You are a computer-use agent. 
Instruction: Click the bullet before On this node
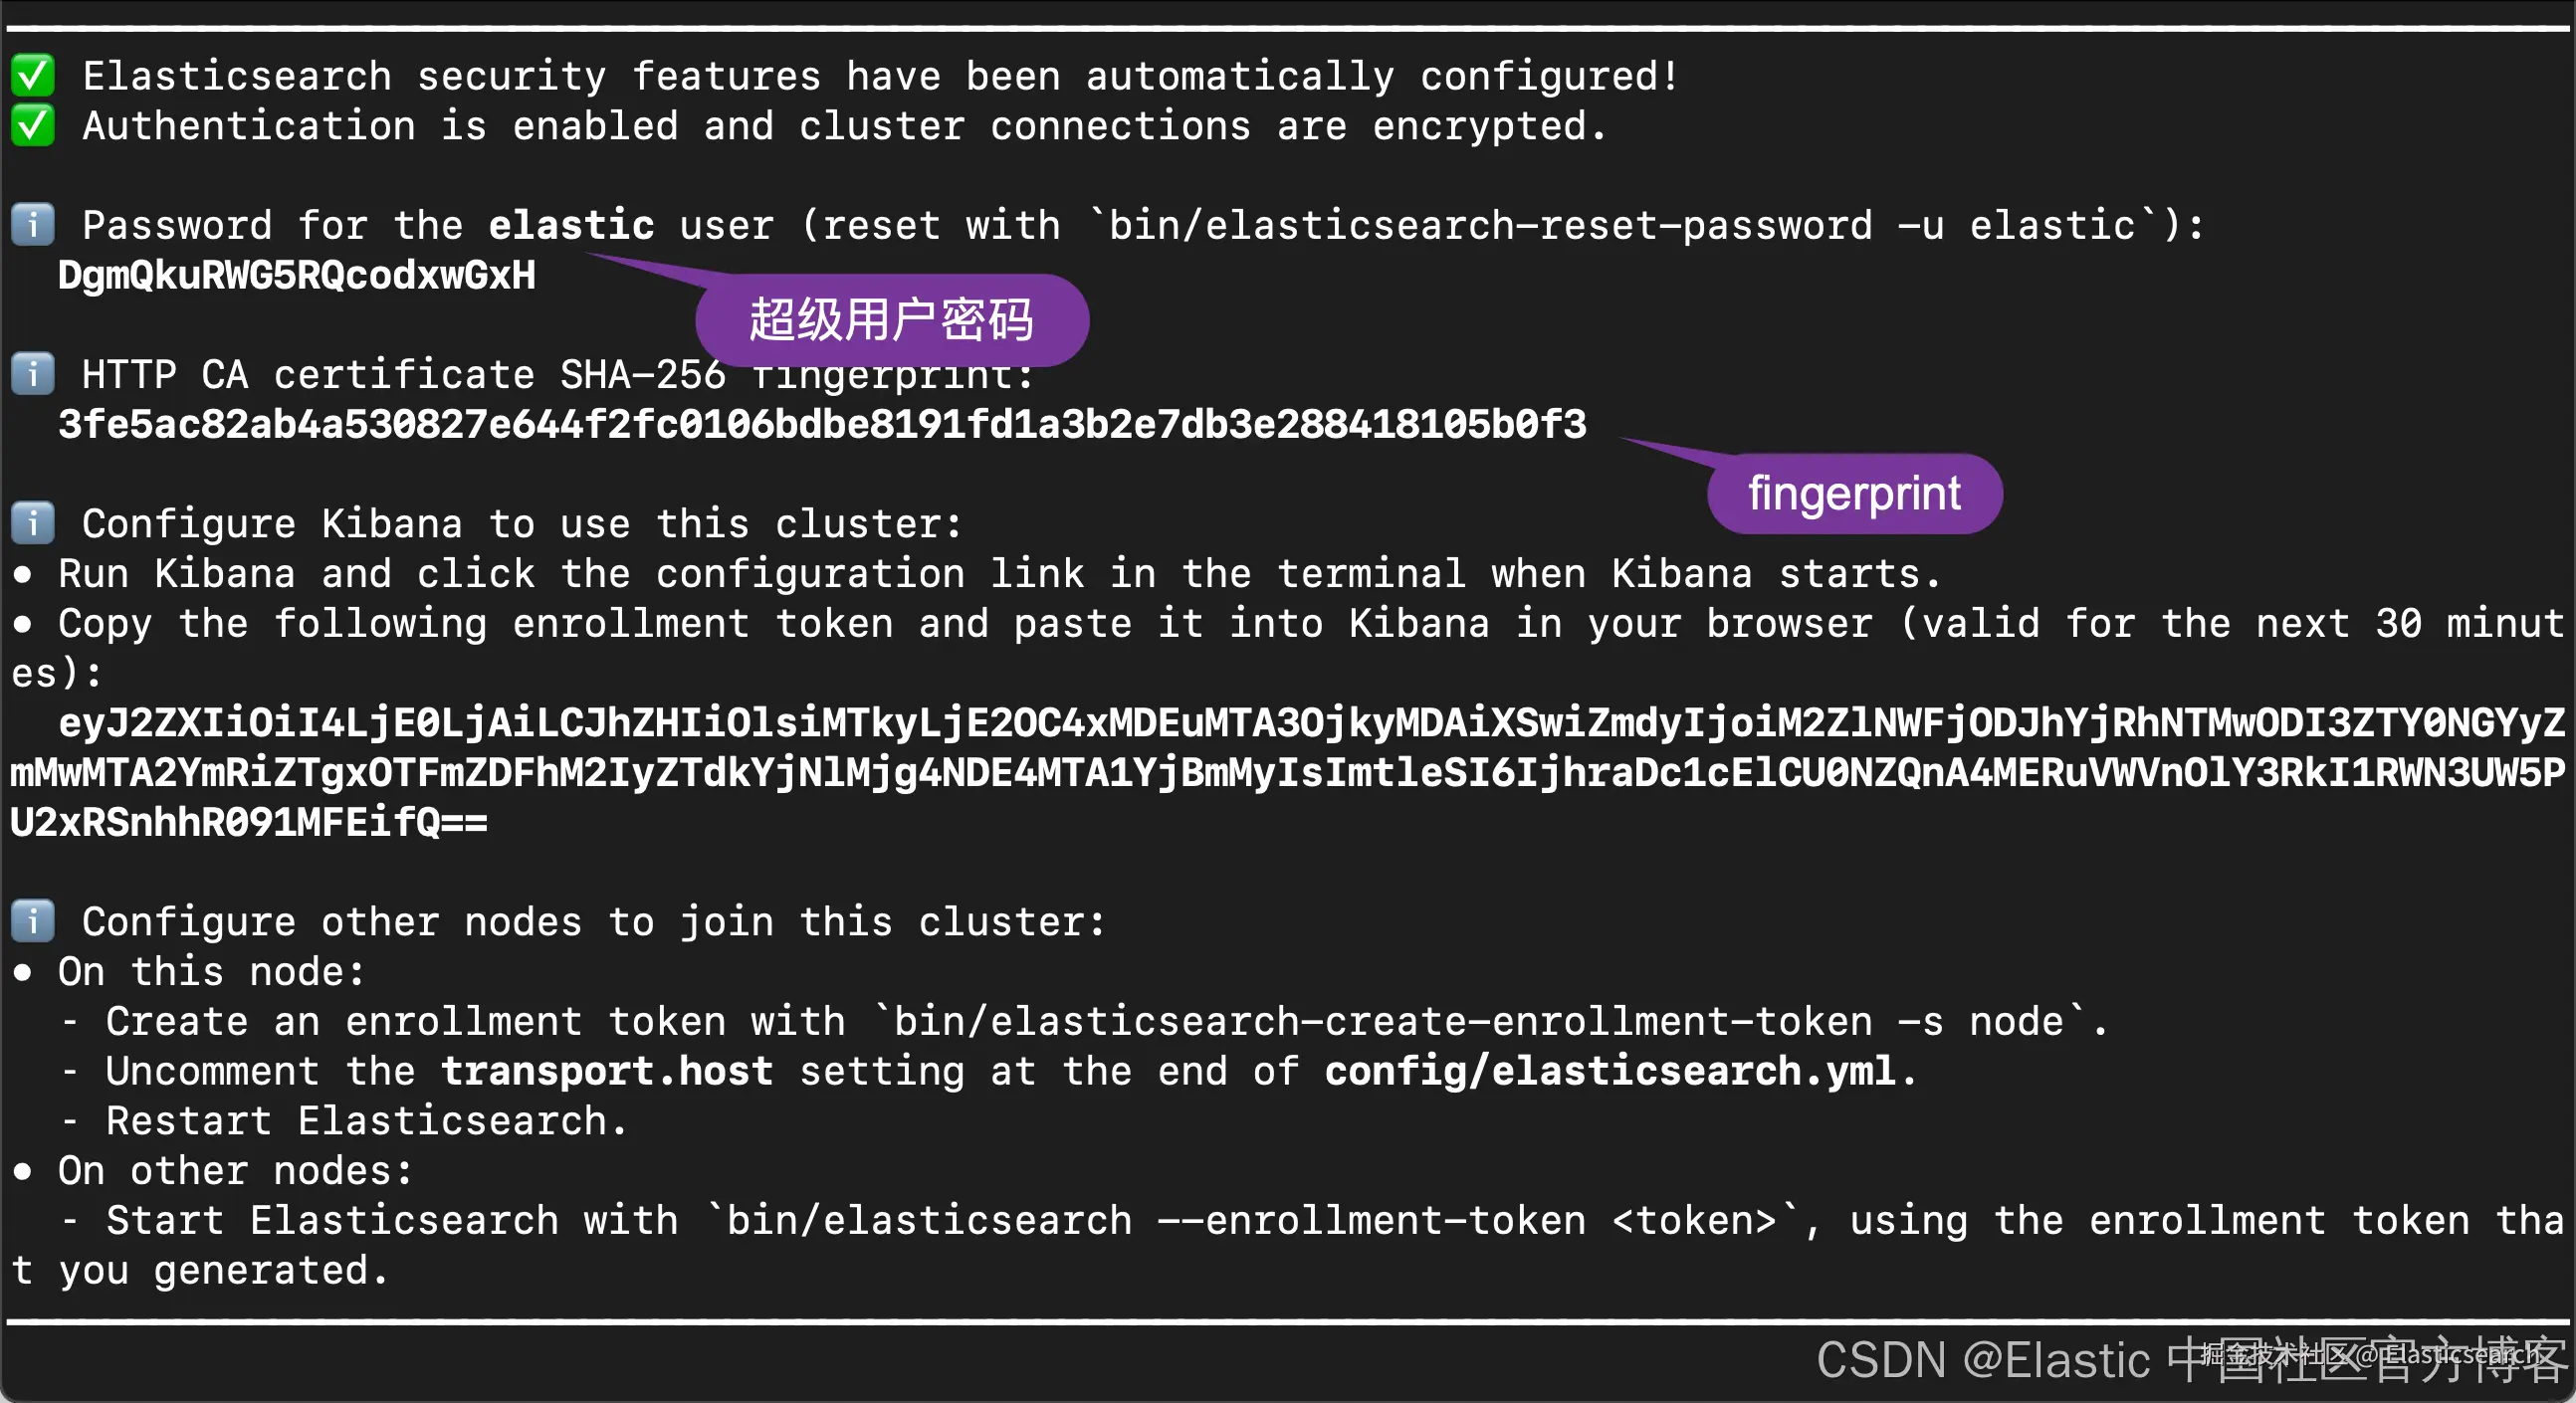coord(22,973)
